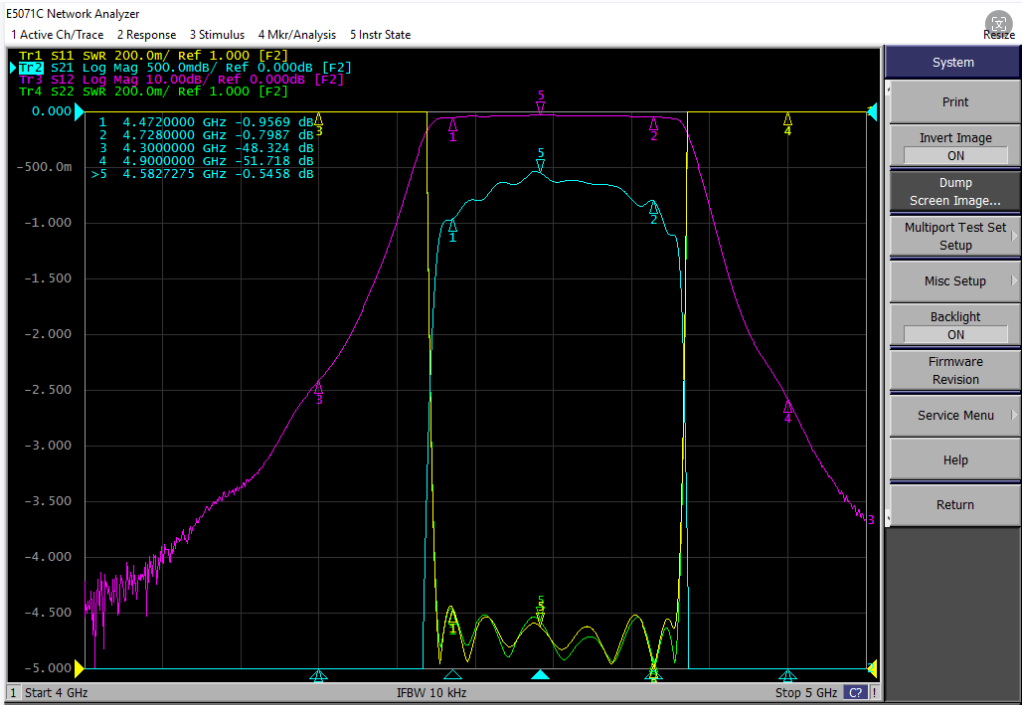Screen dimensions: 1022x705
Task: Click Dump Screen Image button
Action: 955,192
